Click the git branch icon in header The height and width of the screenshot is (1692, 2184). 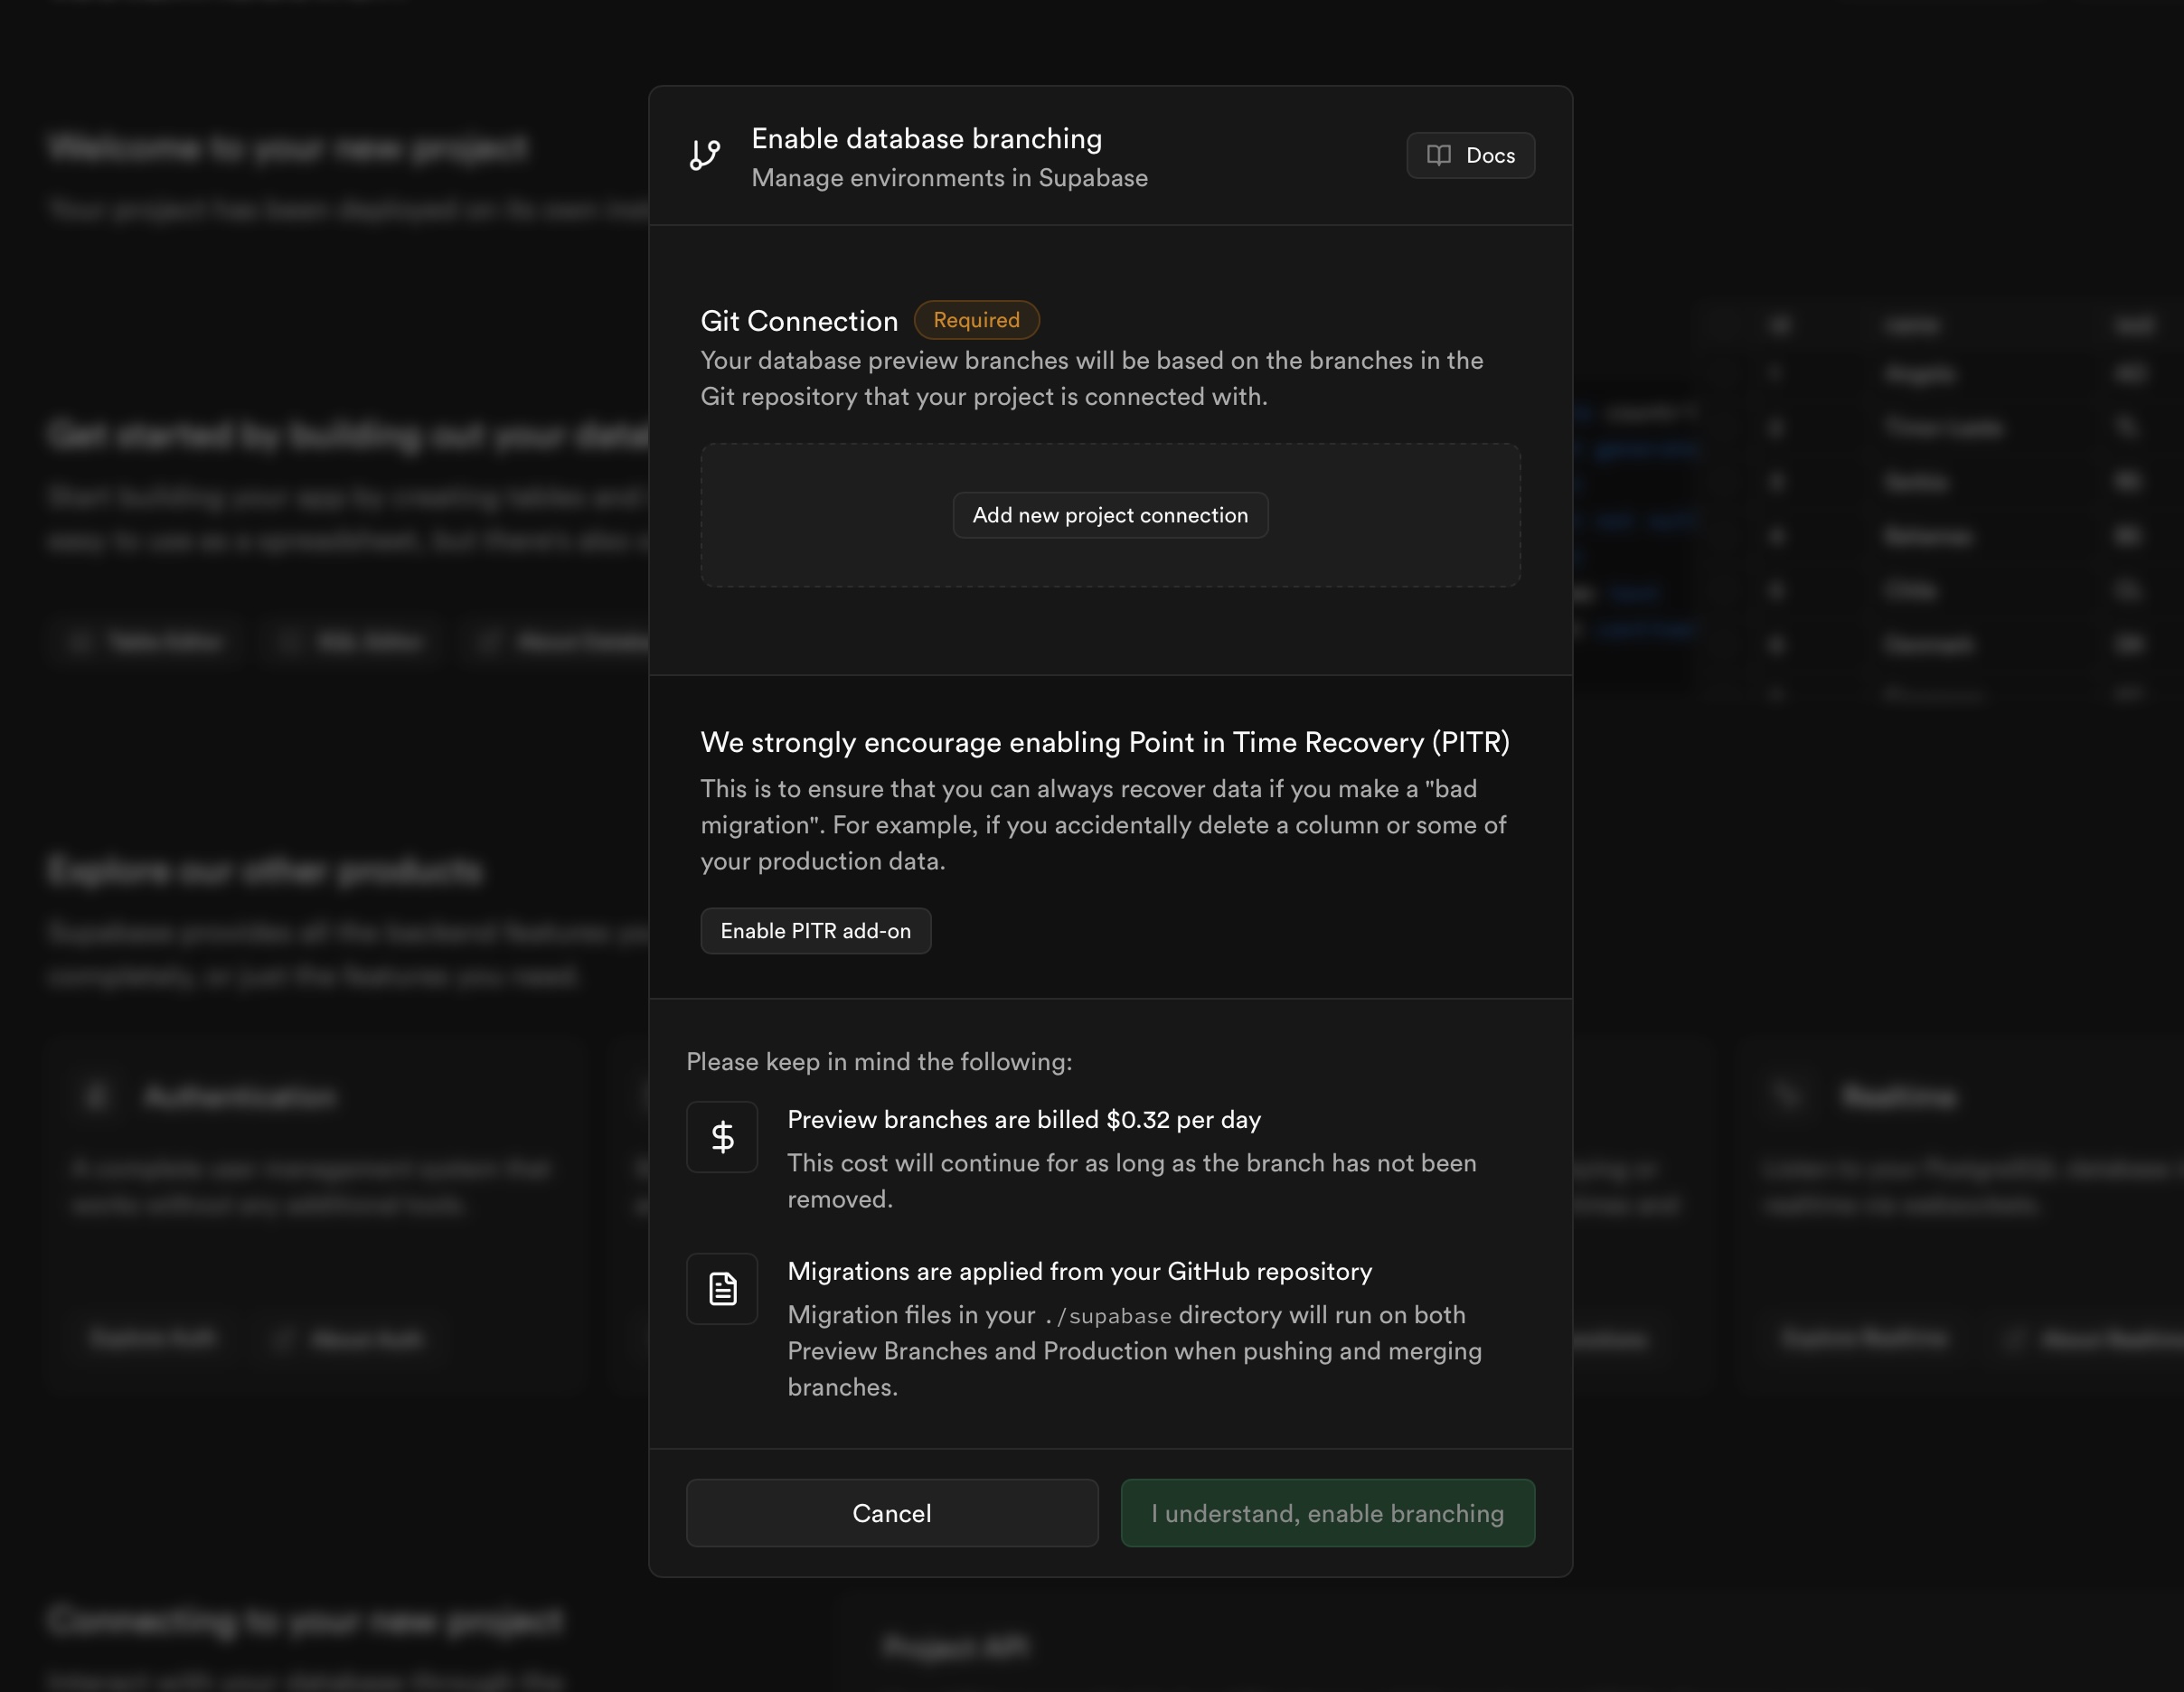705,155
